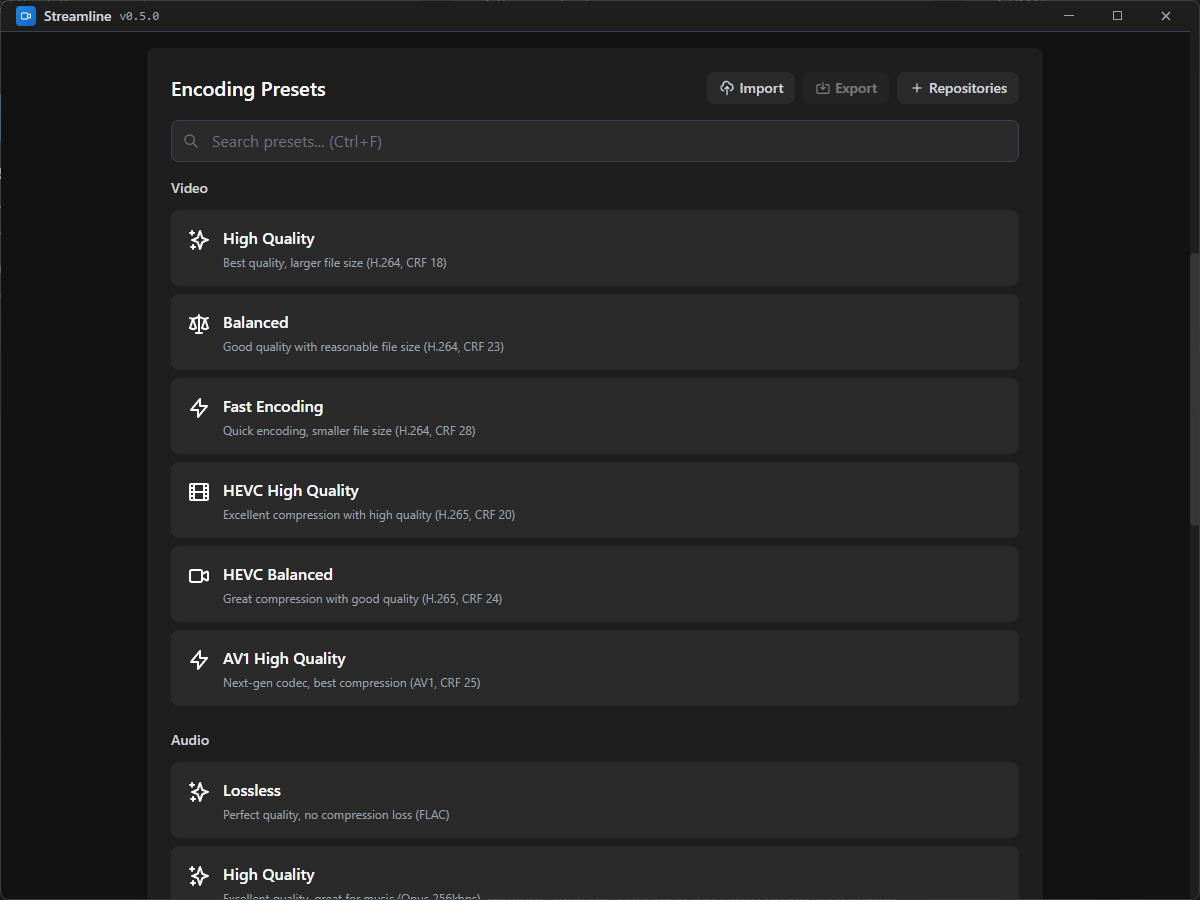Screen dimensions: 1200x900
Task: Click the sparkle icon on High Quality video preset
Action: 198,239
